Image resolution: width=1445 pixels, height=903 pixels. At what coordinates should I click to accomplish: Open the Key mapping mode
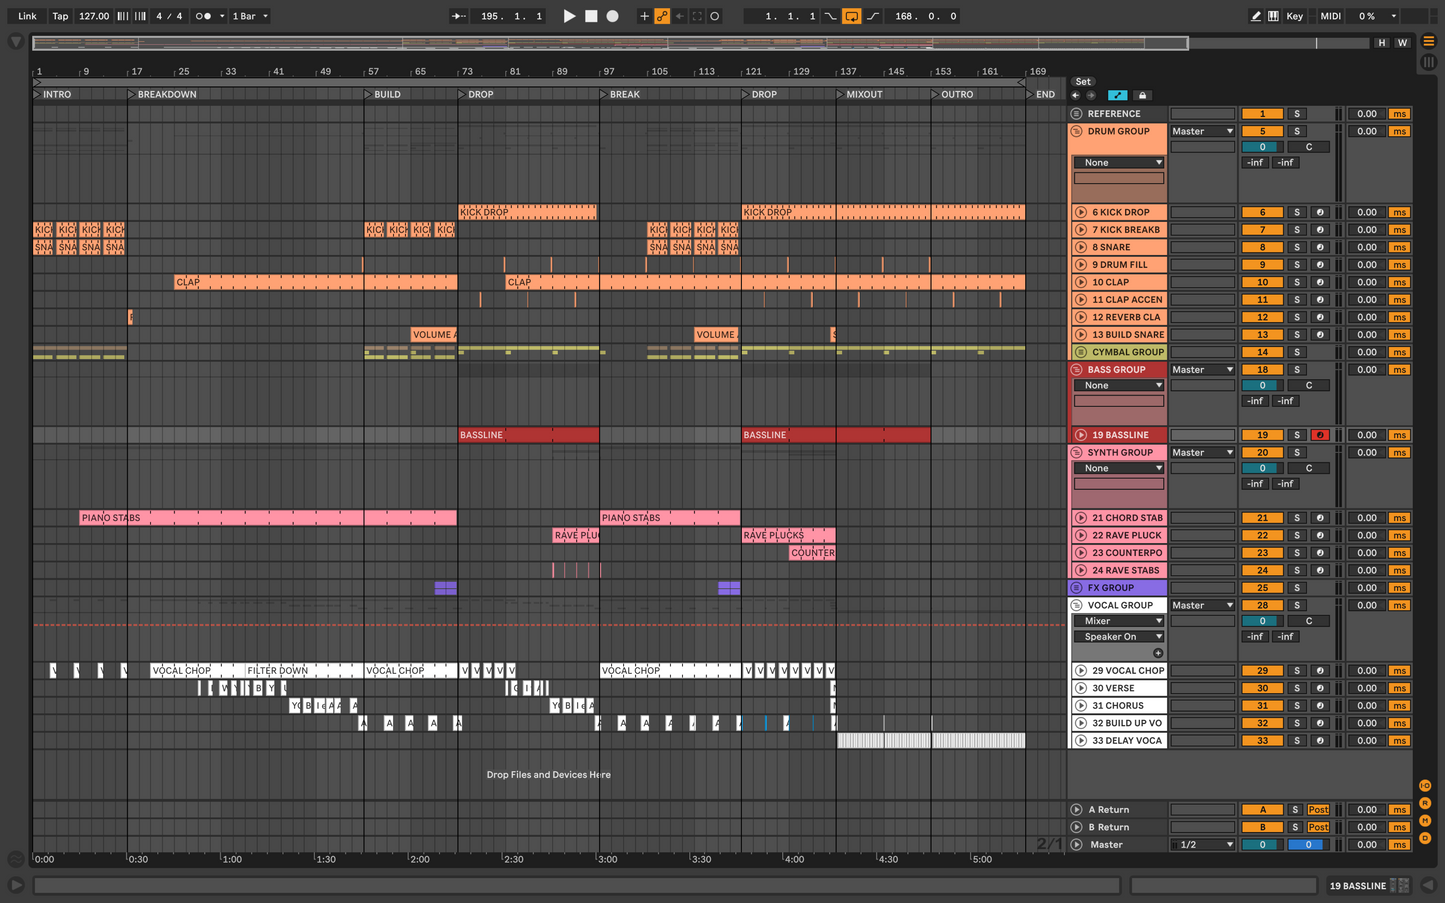pyautogui.click(x=1294, y=16)
